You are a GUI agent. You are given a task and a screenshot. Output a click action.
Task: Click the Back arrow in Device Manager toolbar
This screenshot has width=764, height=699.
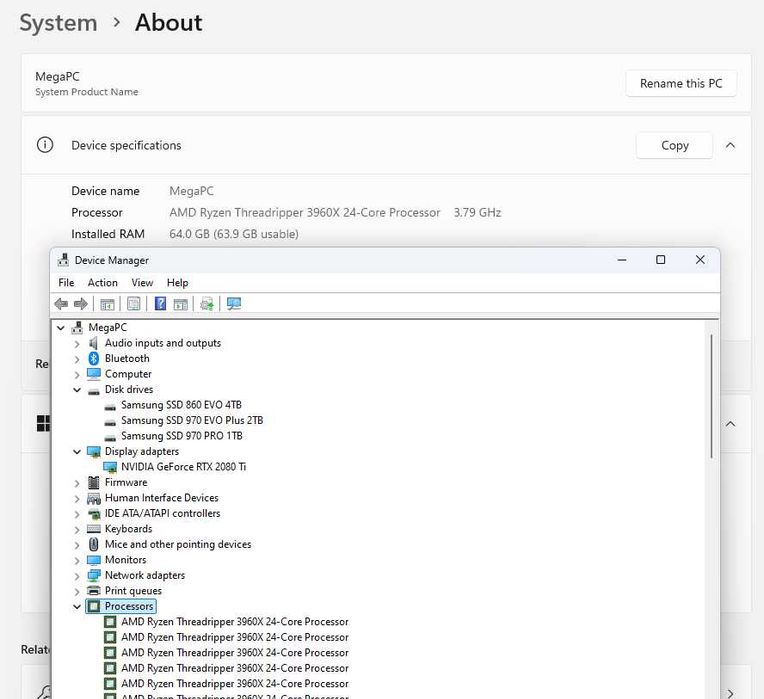(61, 304)
